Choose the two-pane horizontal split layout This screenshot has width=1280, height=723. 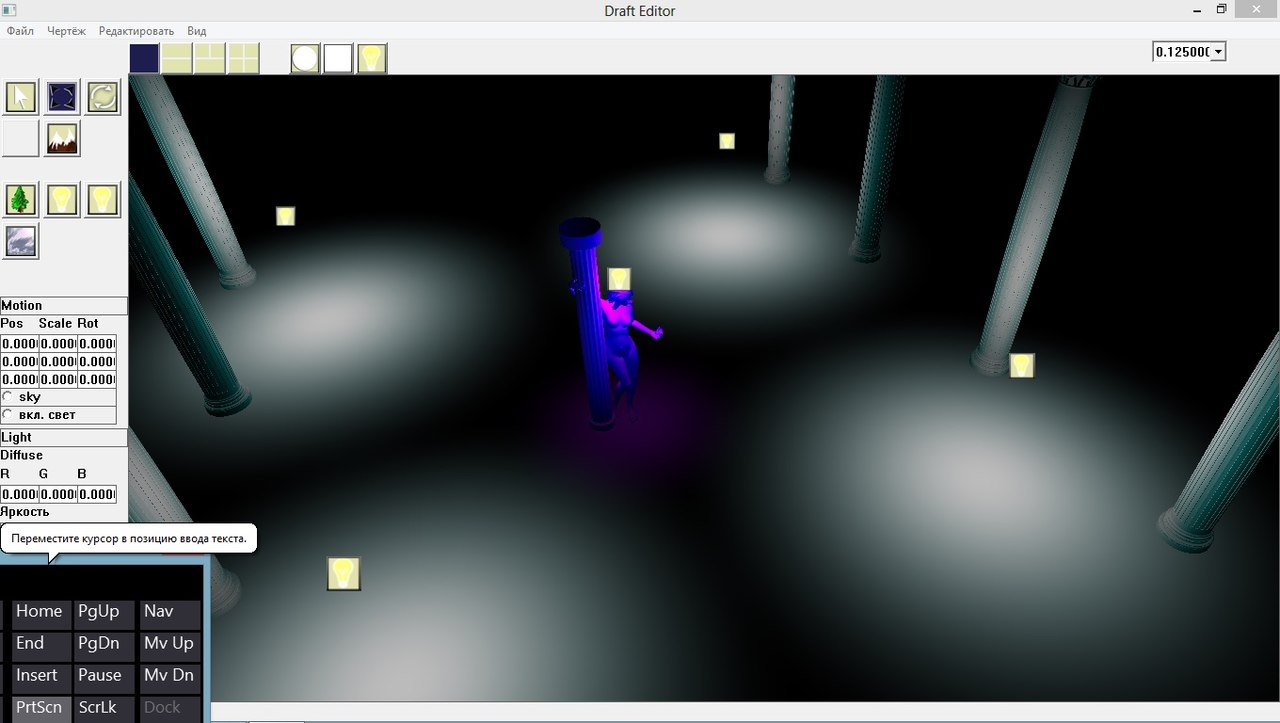(177, 58)
